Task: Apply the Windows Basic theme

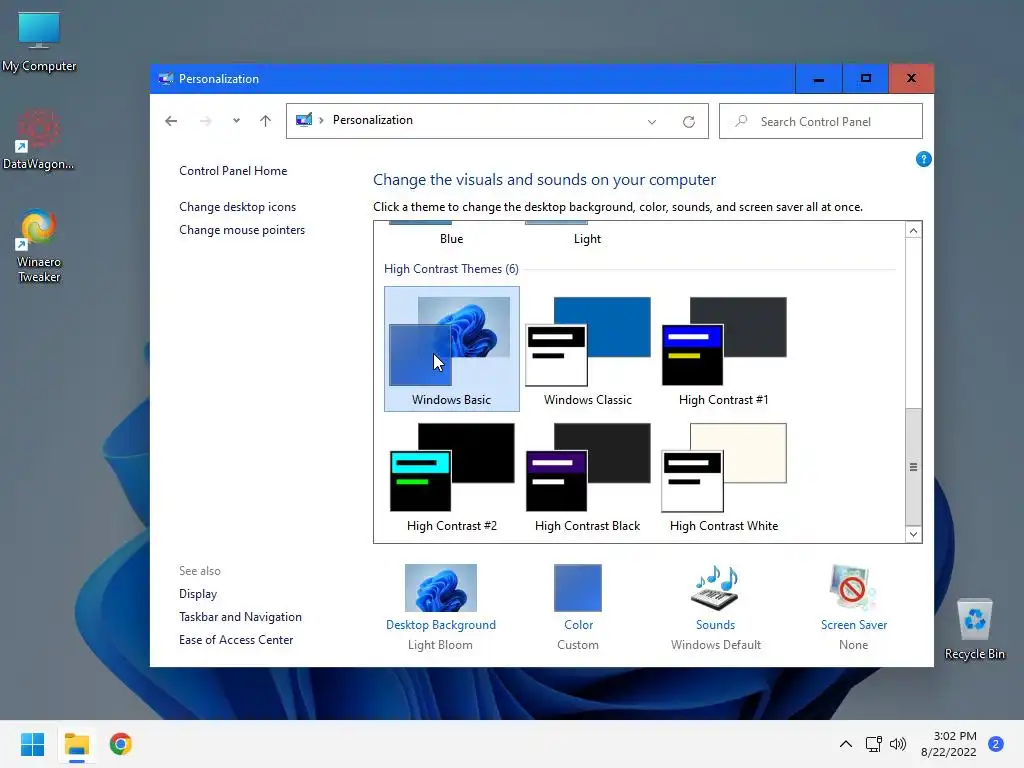Action: click(451, 349)
